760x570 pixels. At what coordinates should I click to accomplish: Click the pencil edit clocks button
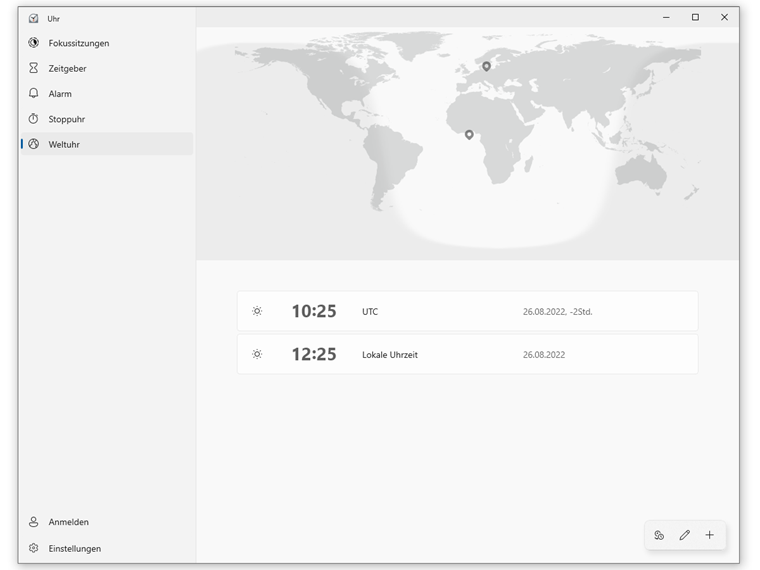pyautogui.click(x=684, y=535)
